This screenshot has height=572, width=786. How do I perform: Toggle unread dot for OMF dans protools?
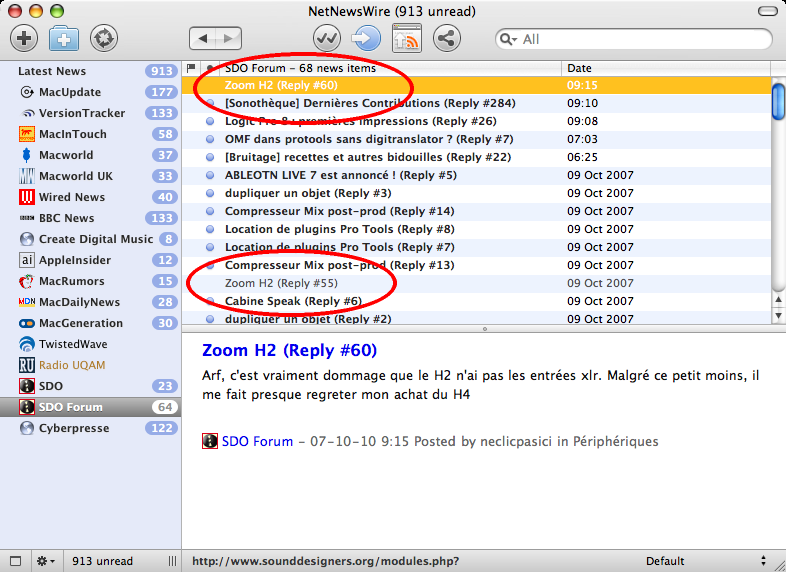[x=210, y=139]
